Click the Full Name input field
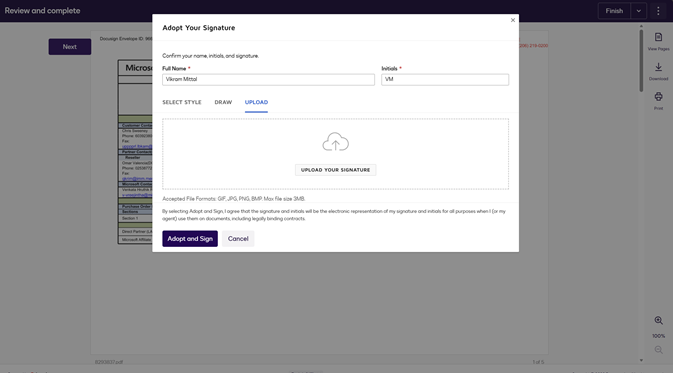The height and width of the screenshot is (373, 673). (x=268, y=79)
